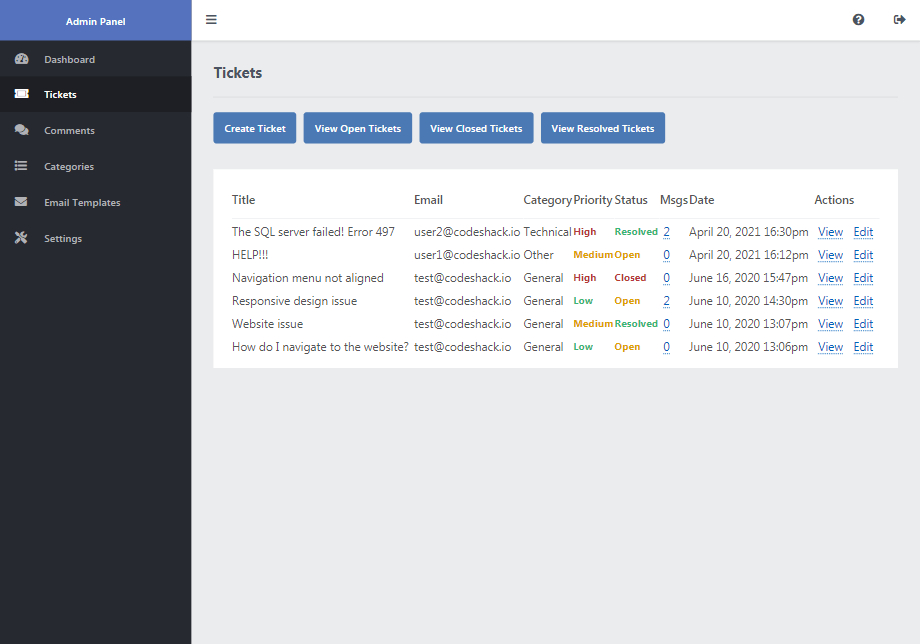Edit the 'How do I navigate' ticket
The width and height of the screenshot is (920, 644).
click(863, 347)
